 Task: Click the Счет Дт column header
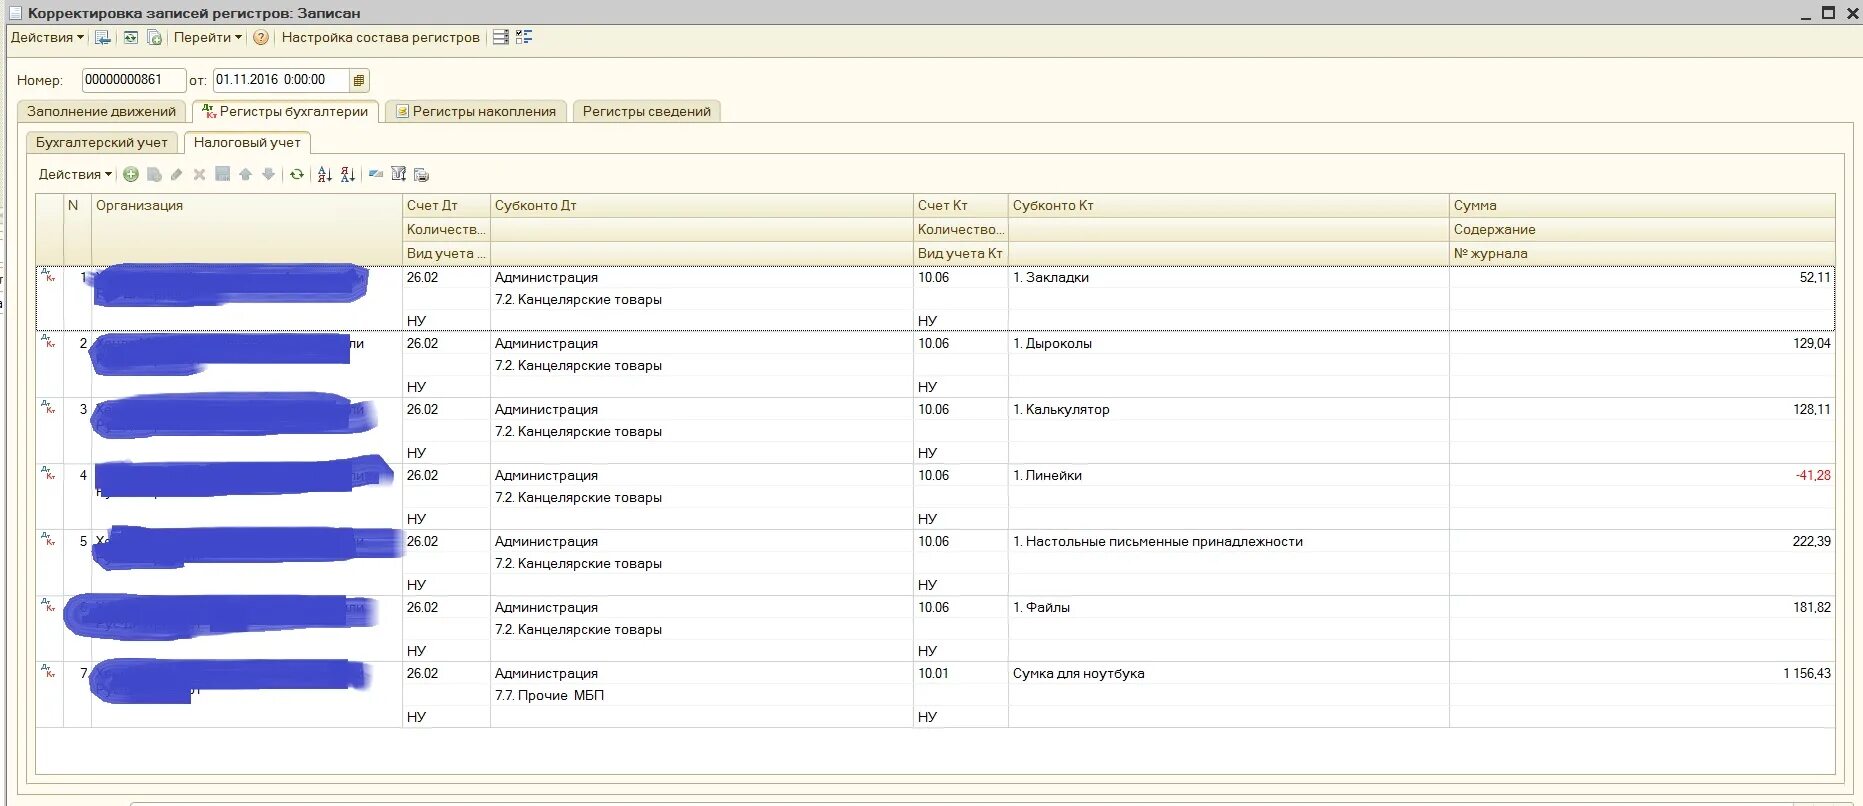pos(446,205)
